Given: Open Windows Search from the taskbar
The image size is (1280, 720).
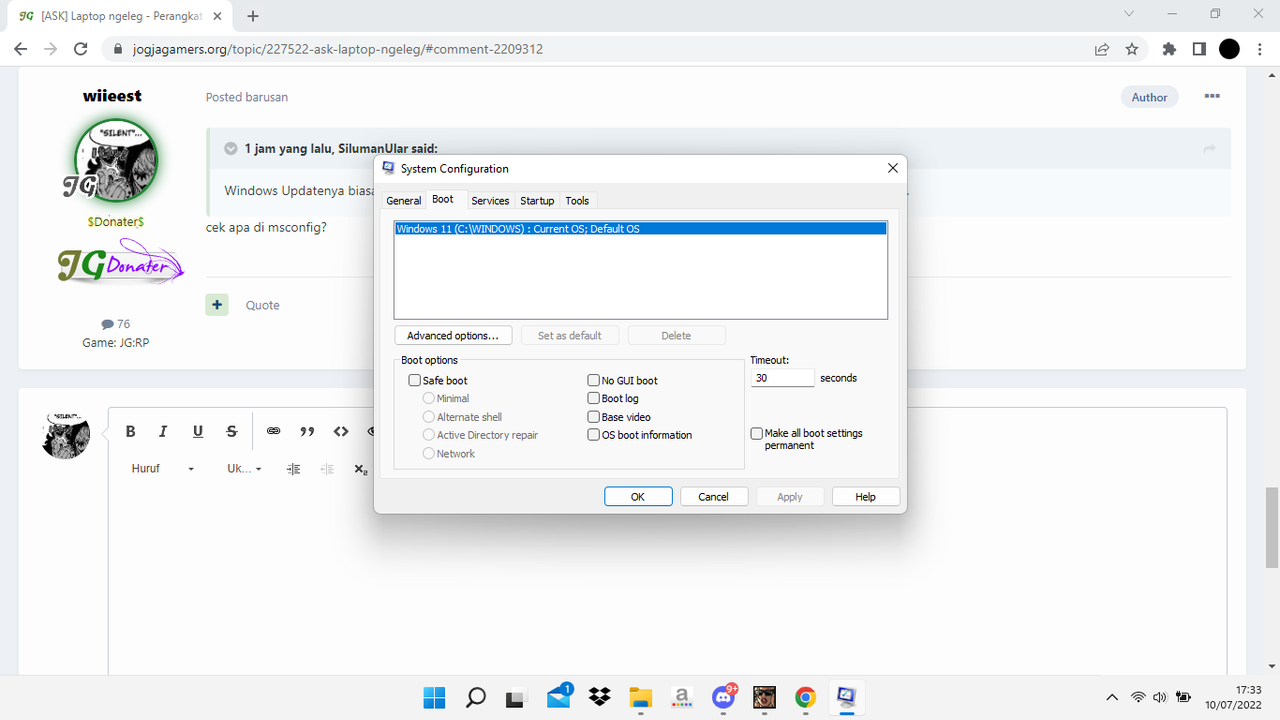Looking at the screenshot, I should [x=476, y=697].
